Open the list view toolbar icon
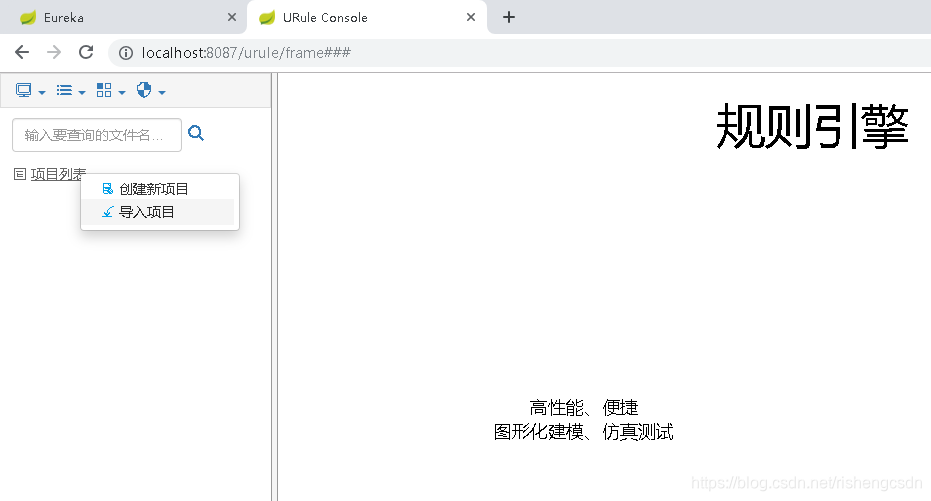This screenshot has width=931, height=501. pos(64,90)
